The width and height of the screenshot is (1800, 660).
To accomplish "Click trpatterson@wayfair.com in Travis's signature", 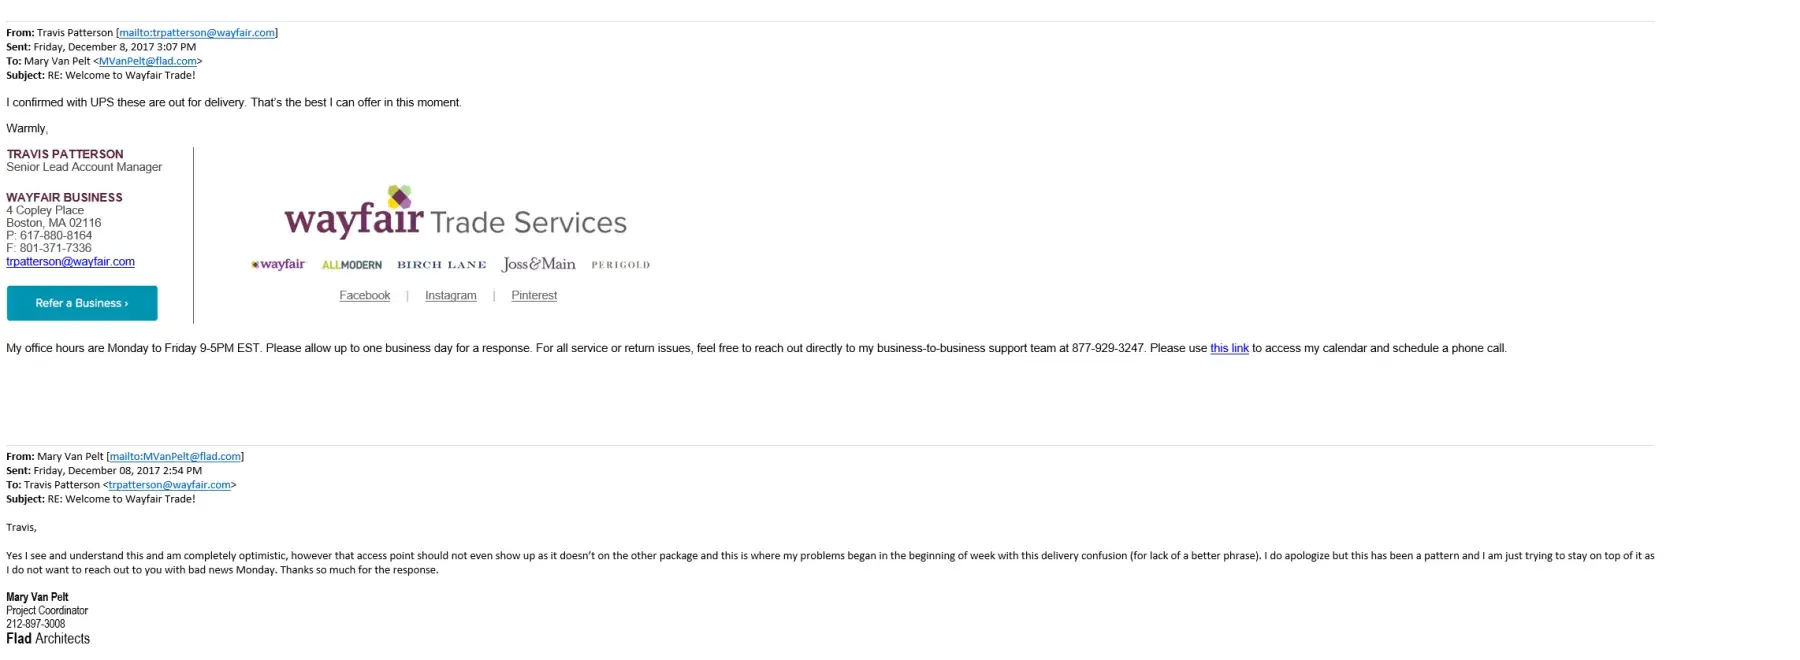I will tap(70, 262).
